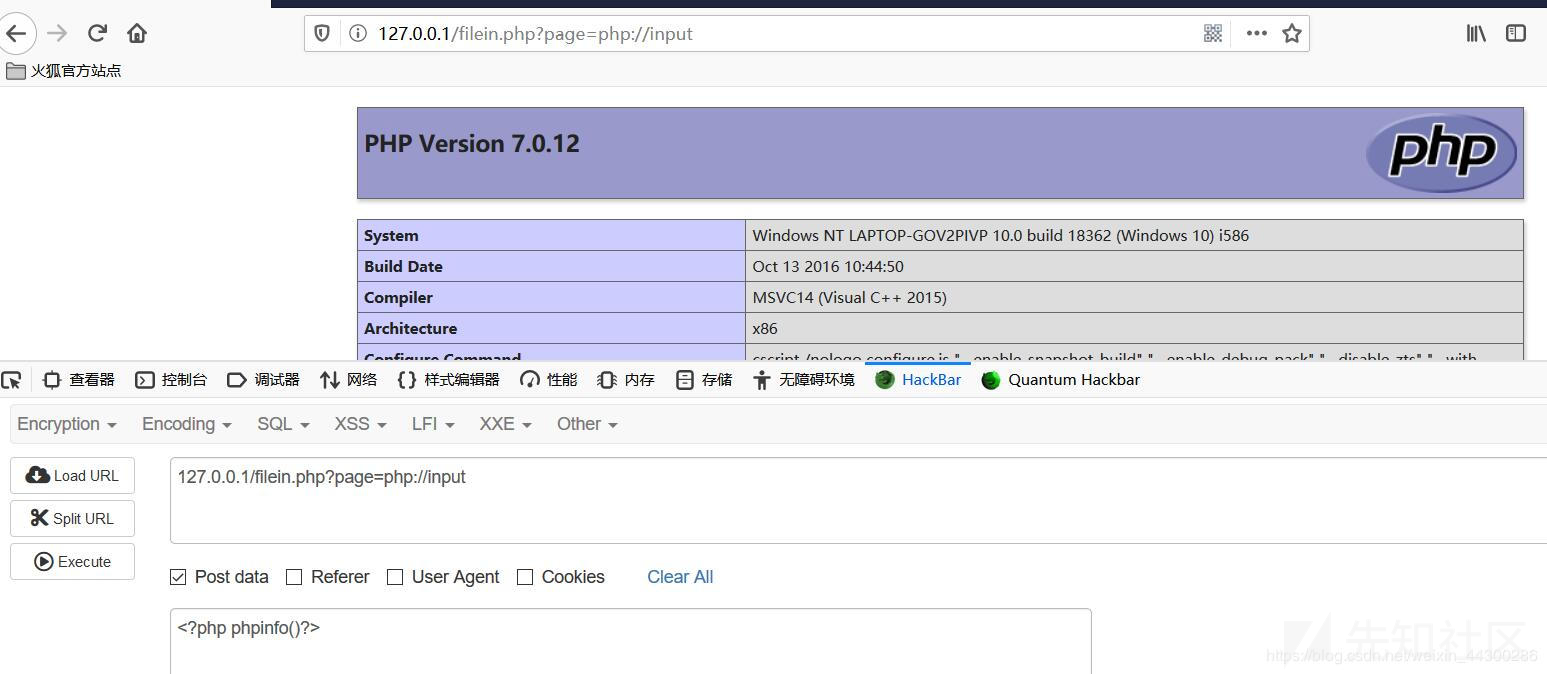Click the Execute button
This screenshot has height=674, width=1547.
click(72, 562)
